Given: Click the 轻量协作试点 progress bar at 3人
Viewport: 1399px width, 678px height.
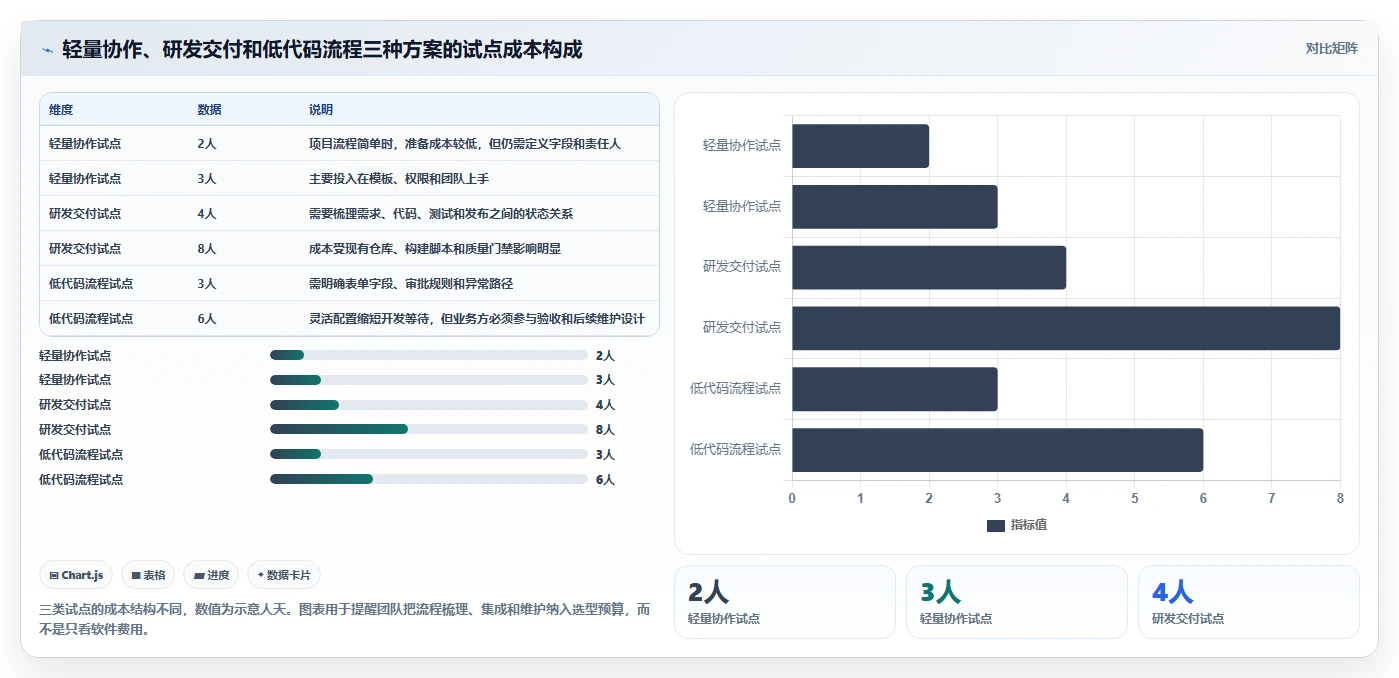Looking at the screenshot, I should (x=428, y=380).
